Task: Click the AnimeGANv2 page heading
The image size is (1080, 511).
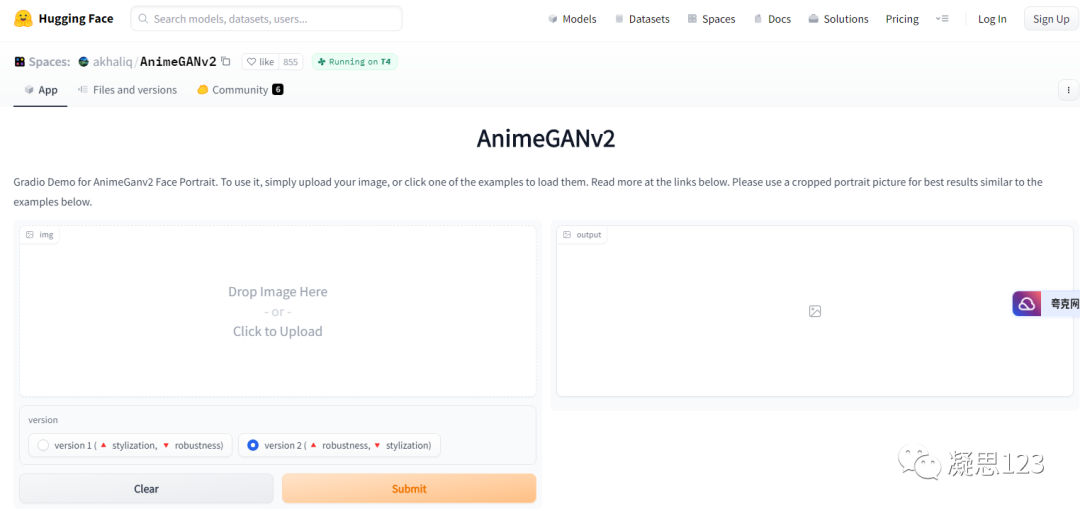Action: point(546,138)
